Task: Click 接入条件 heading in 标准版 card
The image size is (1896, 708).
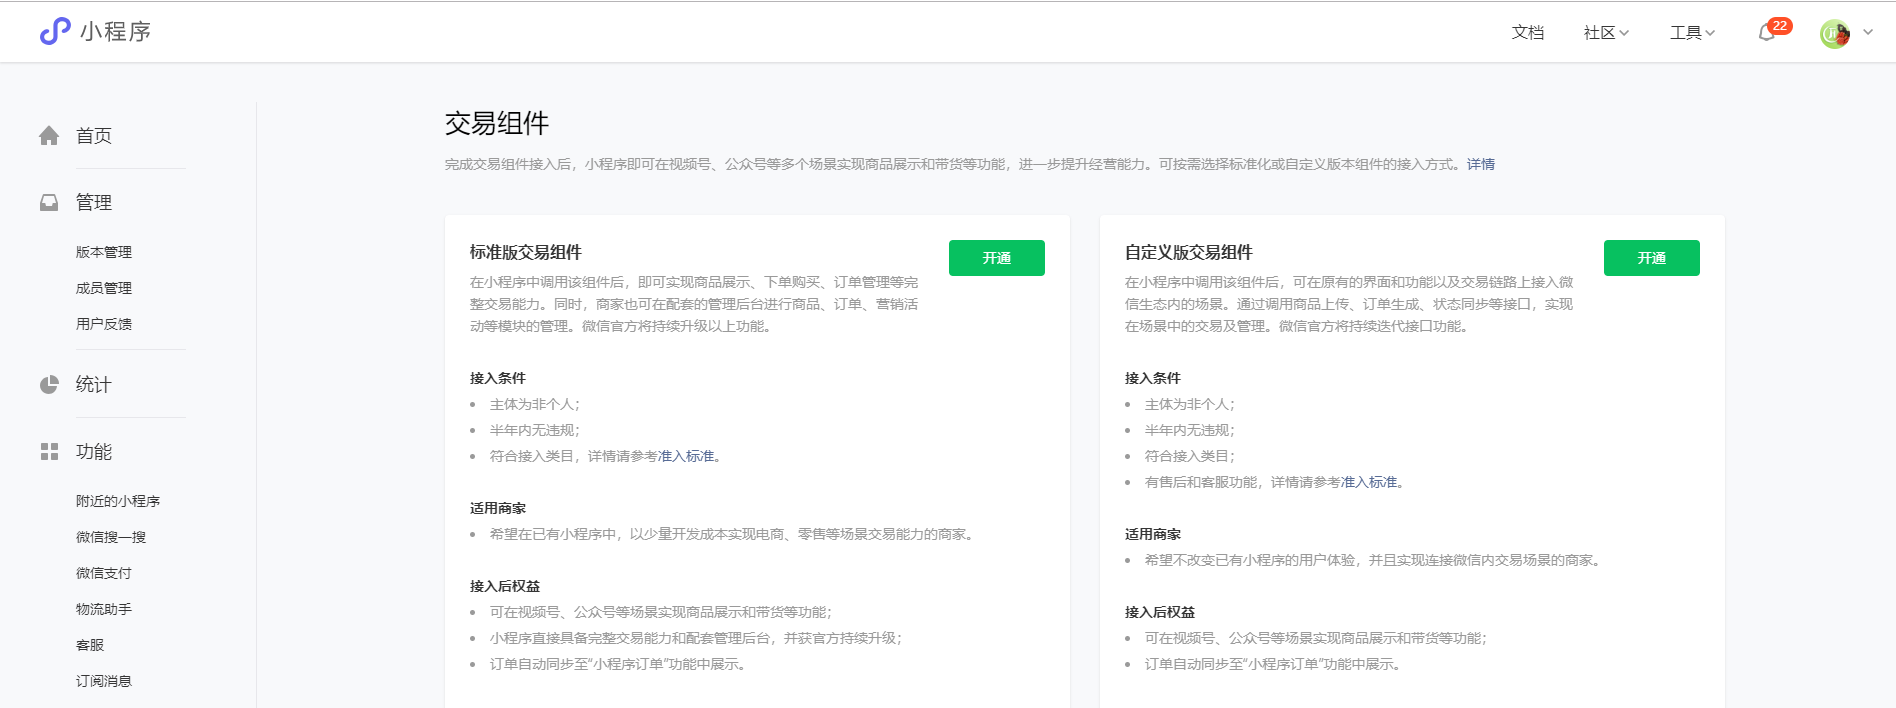Action: pos(498,378)
